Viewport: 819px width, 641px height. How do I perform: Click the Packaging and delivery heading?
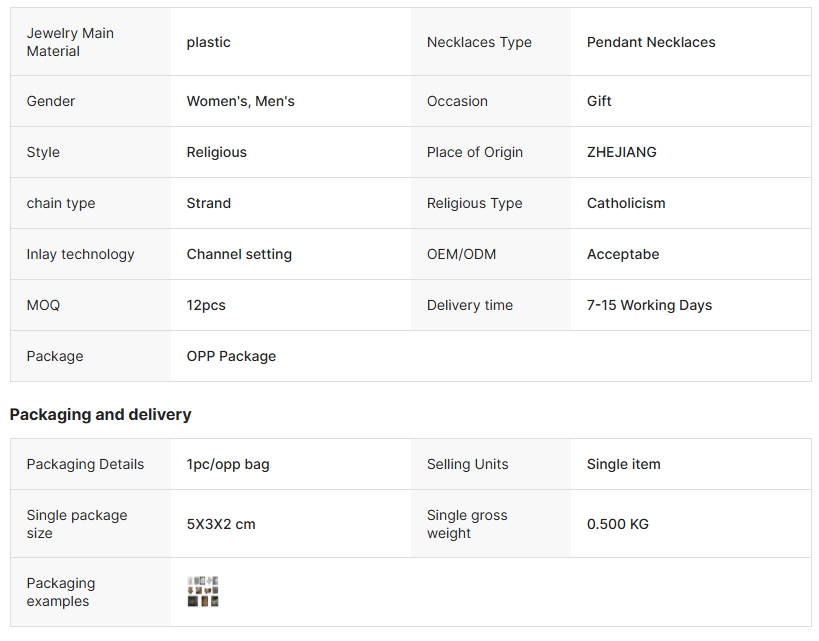coord(100,414)
